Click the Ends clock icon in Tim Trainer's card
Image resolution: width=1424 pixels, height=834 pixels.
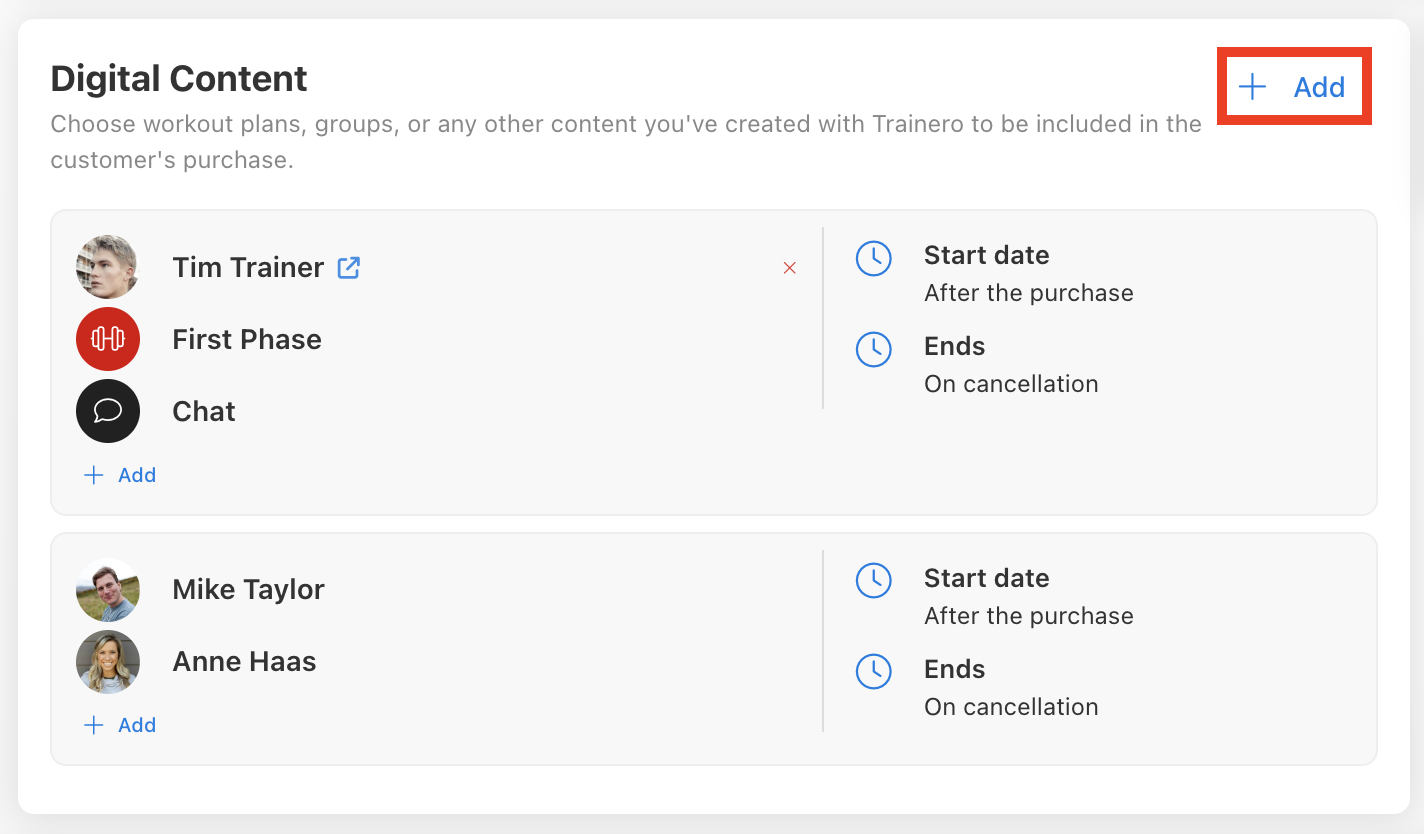tap(874, 349)
